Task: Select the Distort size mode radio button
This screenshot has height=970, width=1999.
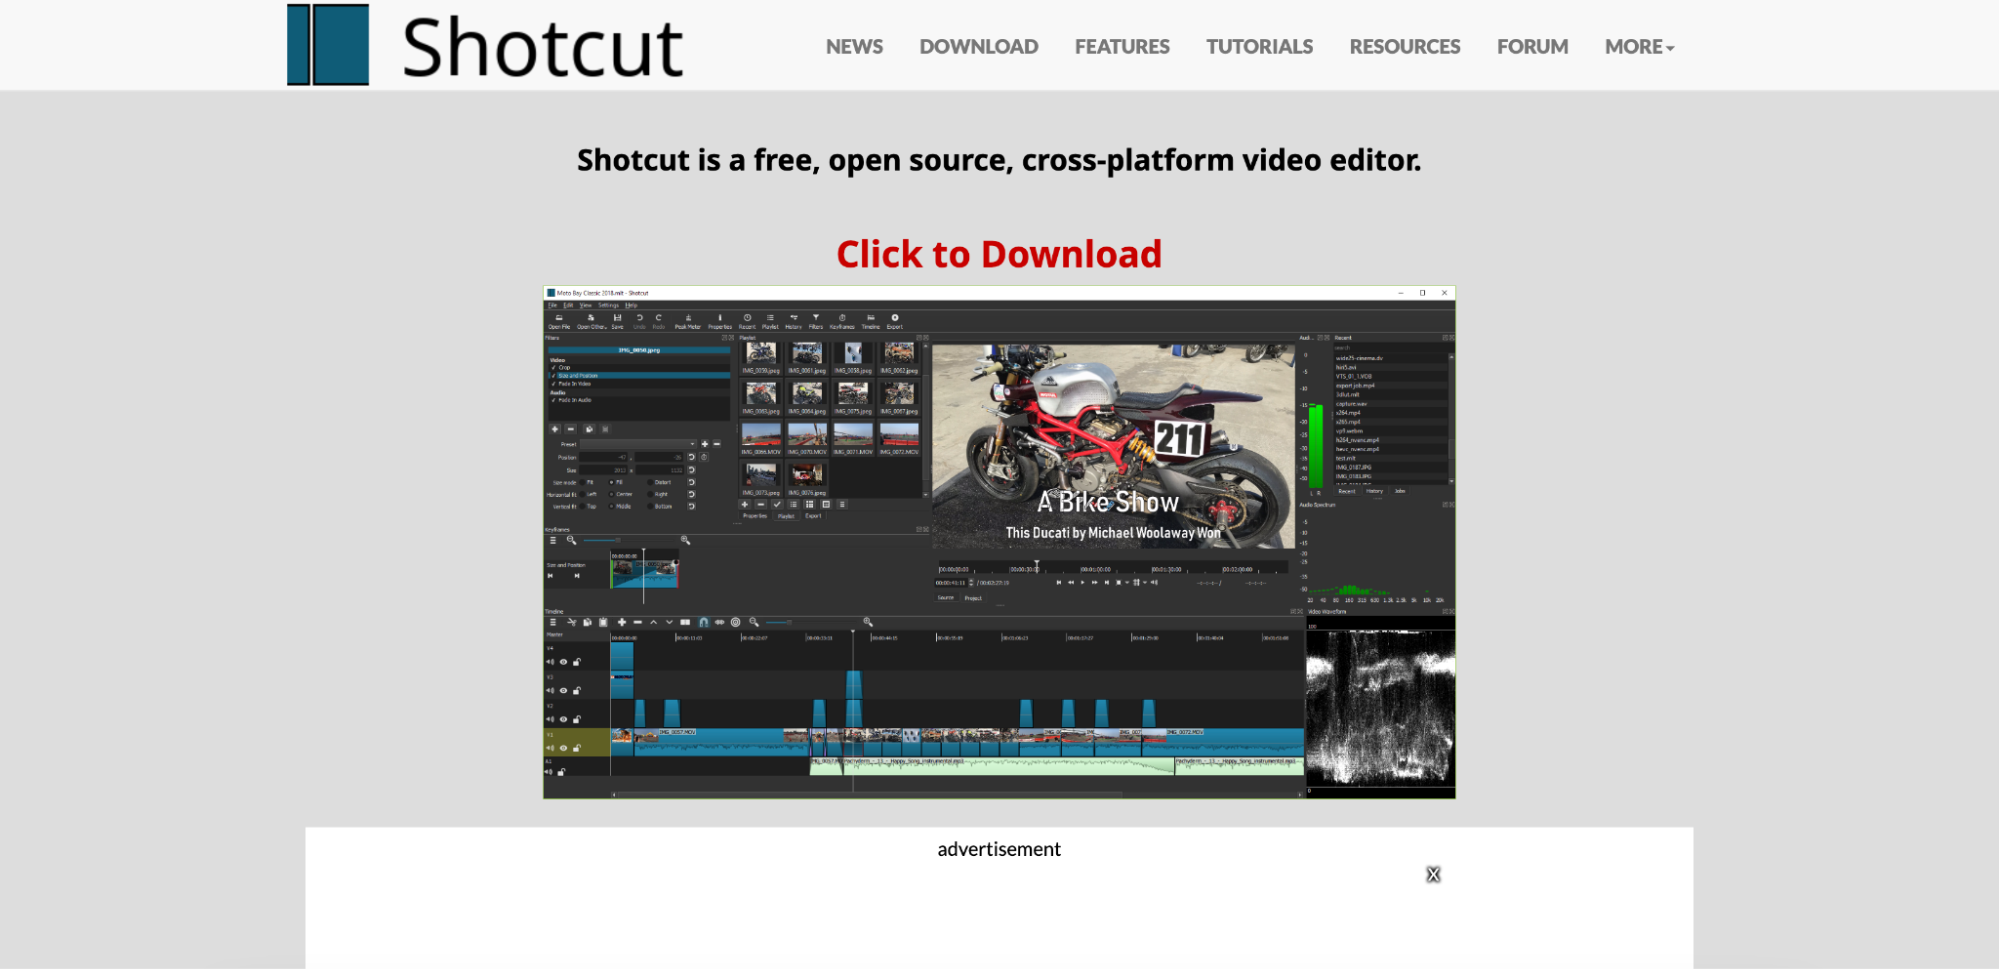Action: pyautogui.click(x=649, y=482)
